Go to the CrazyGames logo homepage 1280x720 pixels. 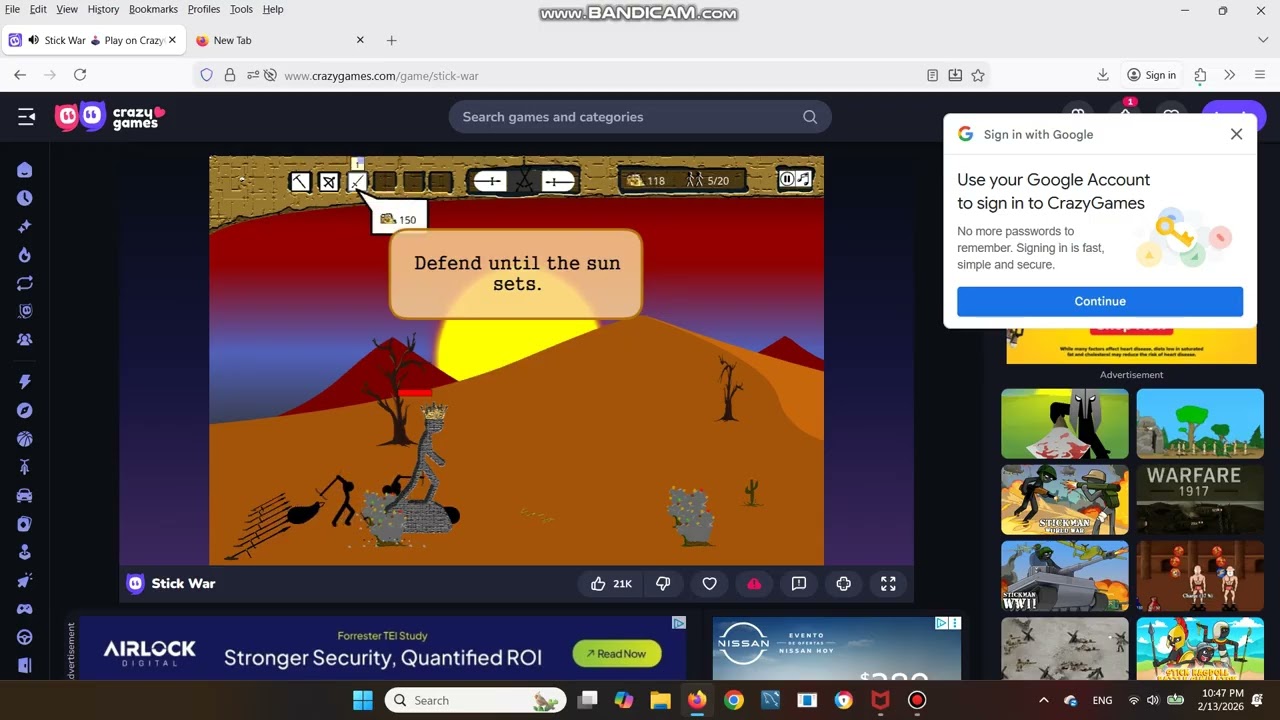tap(110, 117)
